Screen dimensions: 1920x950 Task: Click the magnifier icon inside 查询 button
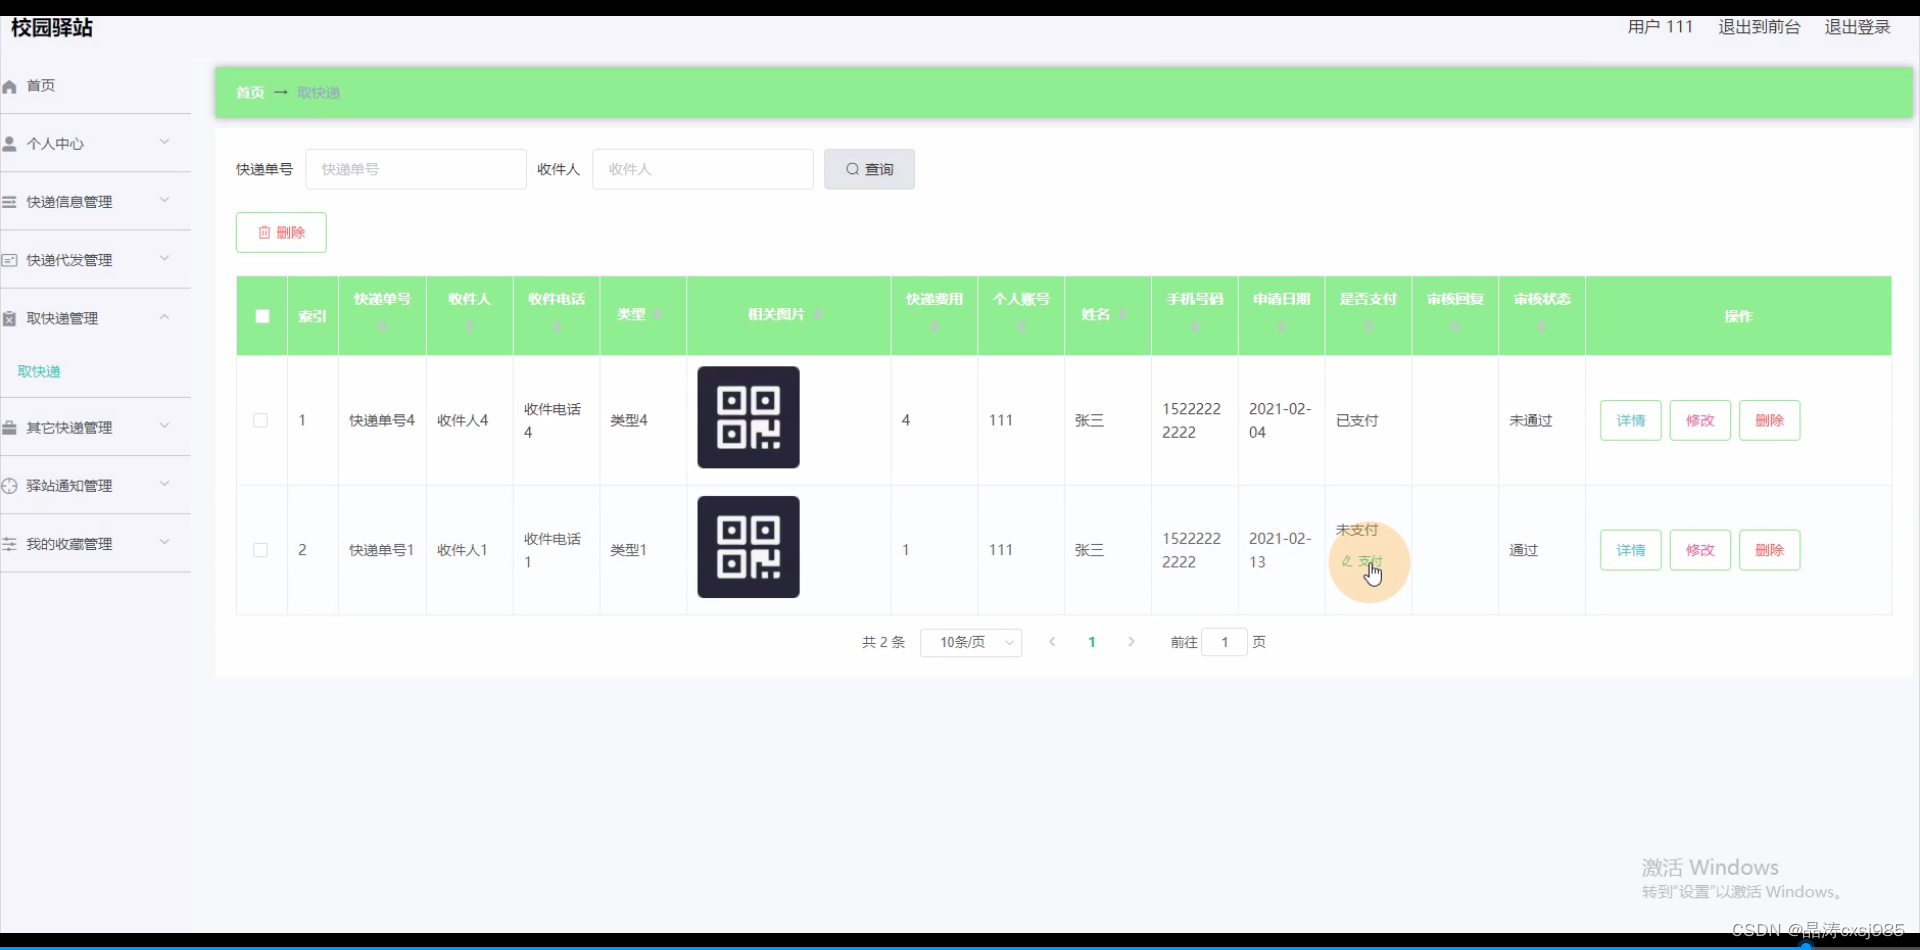(x=851, y=169)
